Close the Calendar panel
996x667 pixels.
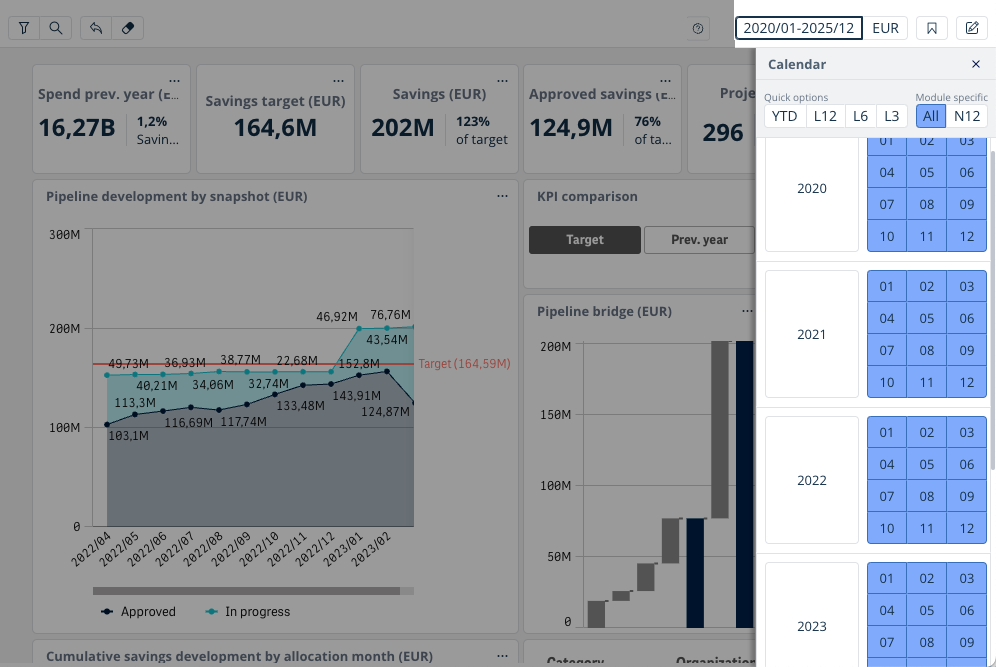click(x=976, y=64)
